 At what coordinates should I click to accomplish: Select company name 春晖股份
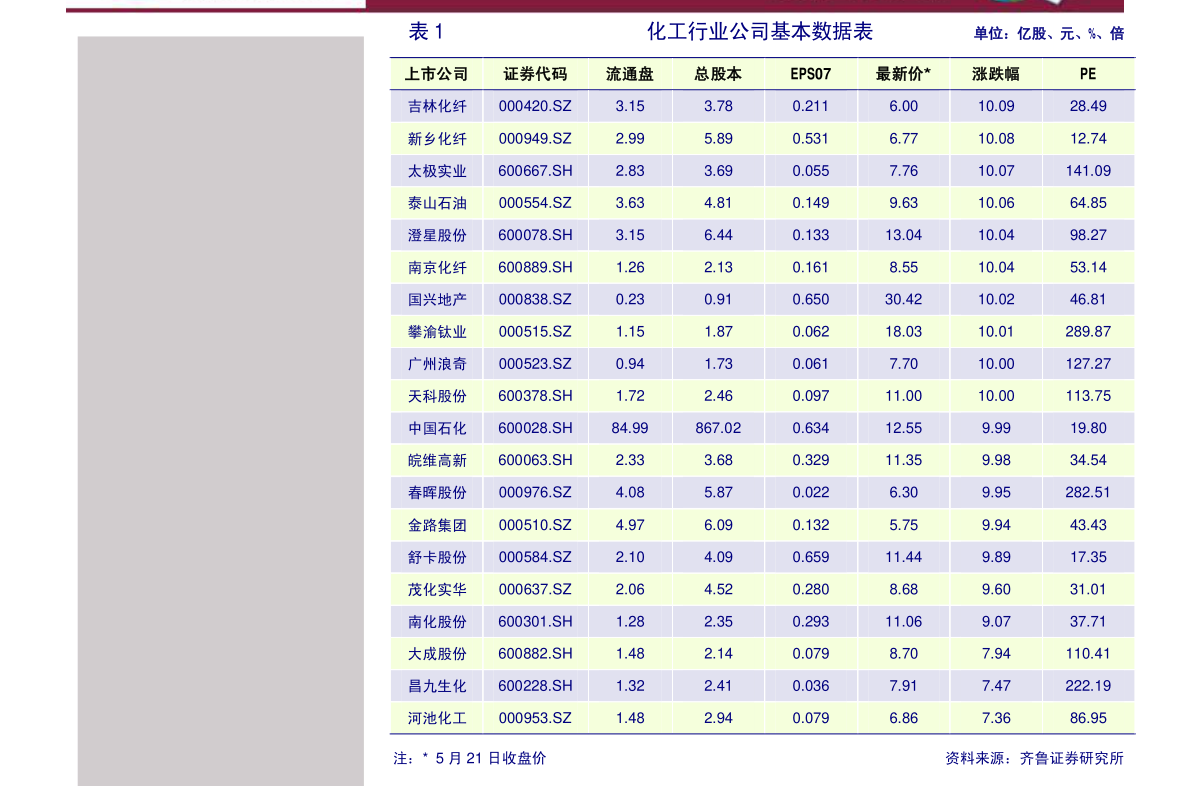click(436, 493)
